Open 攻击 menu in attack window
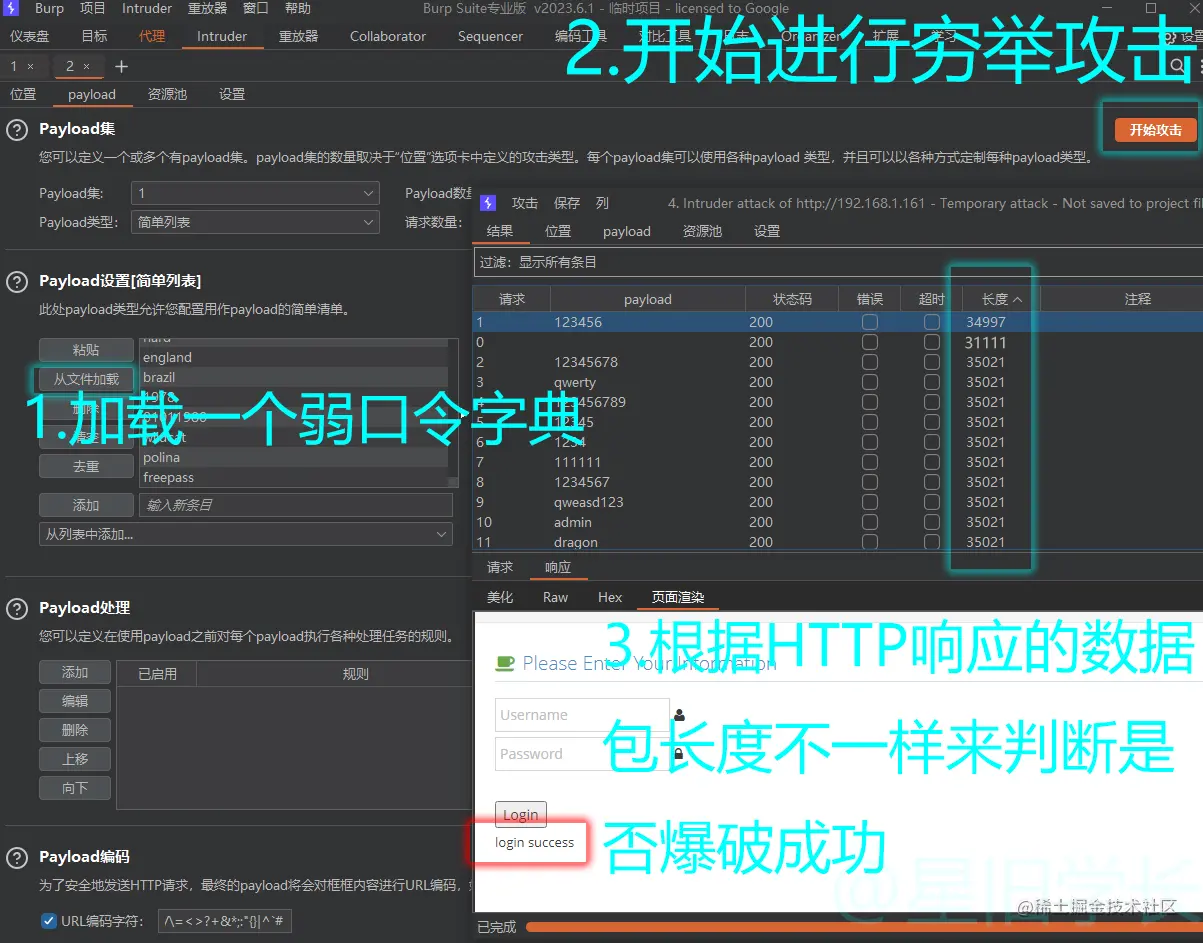 click(x=525, y=203)
